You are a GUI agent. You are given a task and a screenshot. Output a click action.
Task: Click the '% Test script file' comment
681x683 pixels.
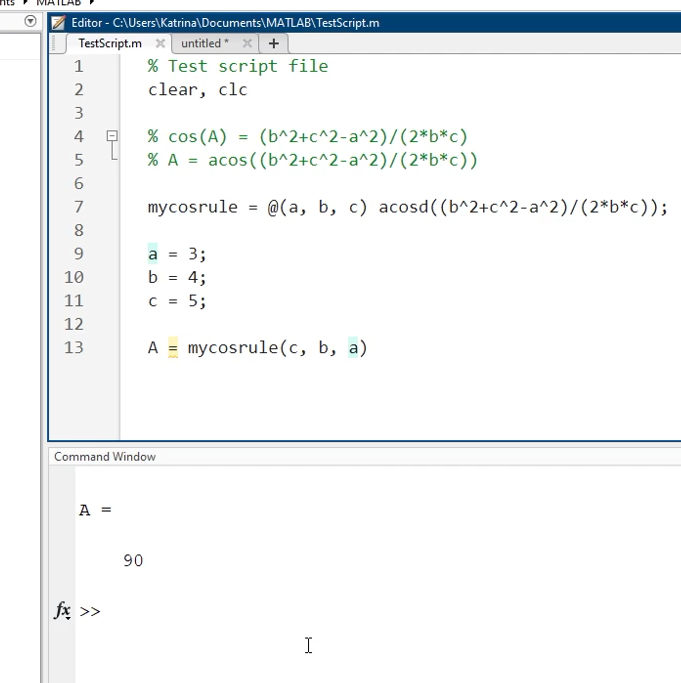point(238,66)
